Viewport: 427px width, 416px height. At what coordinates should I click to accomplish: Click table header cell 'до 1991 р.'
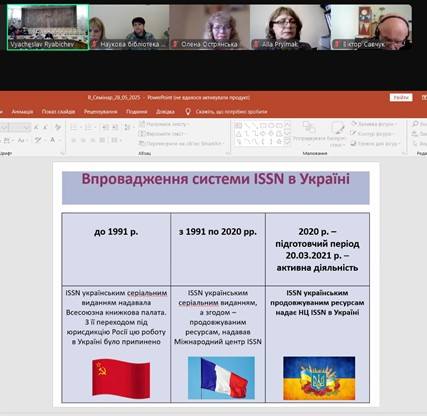click(116, 232)
